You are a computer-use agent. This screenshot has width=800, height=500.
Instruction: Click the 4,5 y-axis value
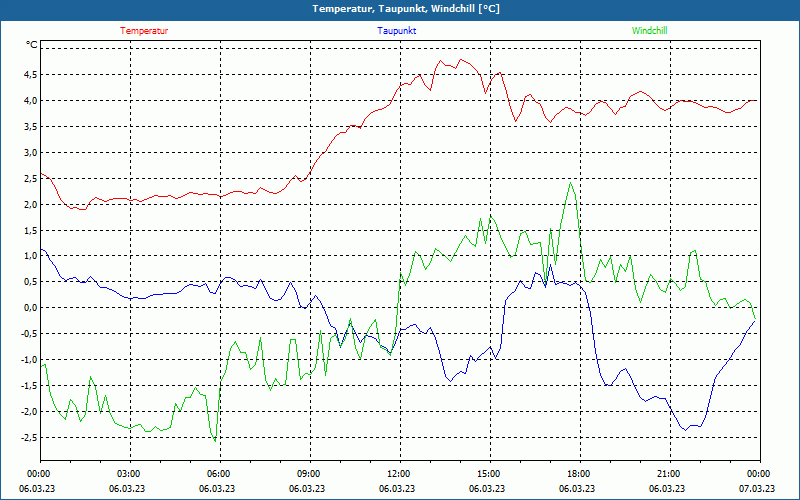point(30,74)
